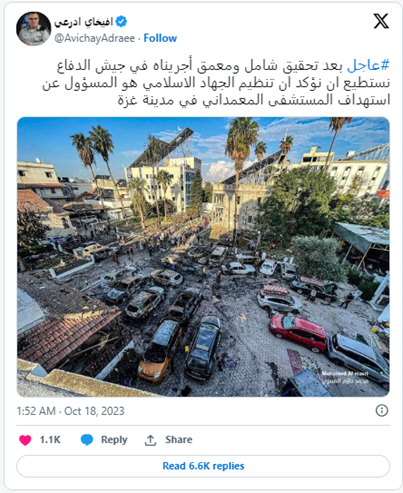Open the profile avatar picture

[33, 28]
